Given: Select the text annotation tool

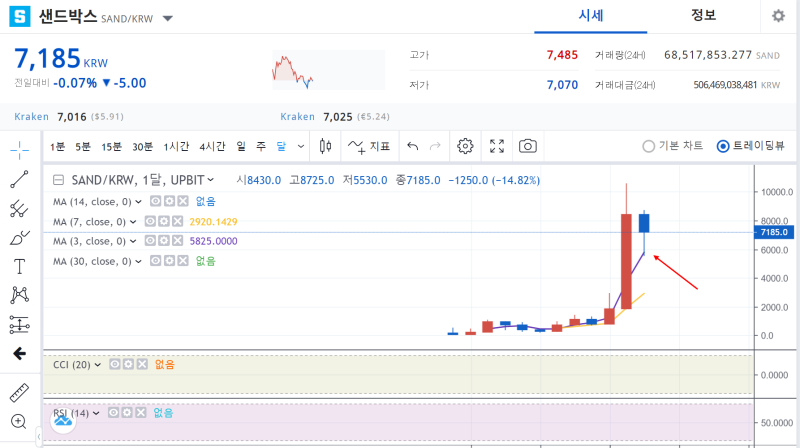Looking at the screenshot, I should 19,266.
